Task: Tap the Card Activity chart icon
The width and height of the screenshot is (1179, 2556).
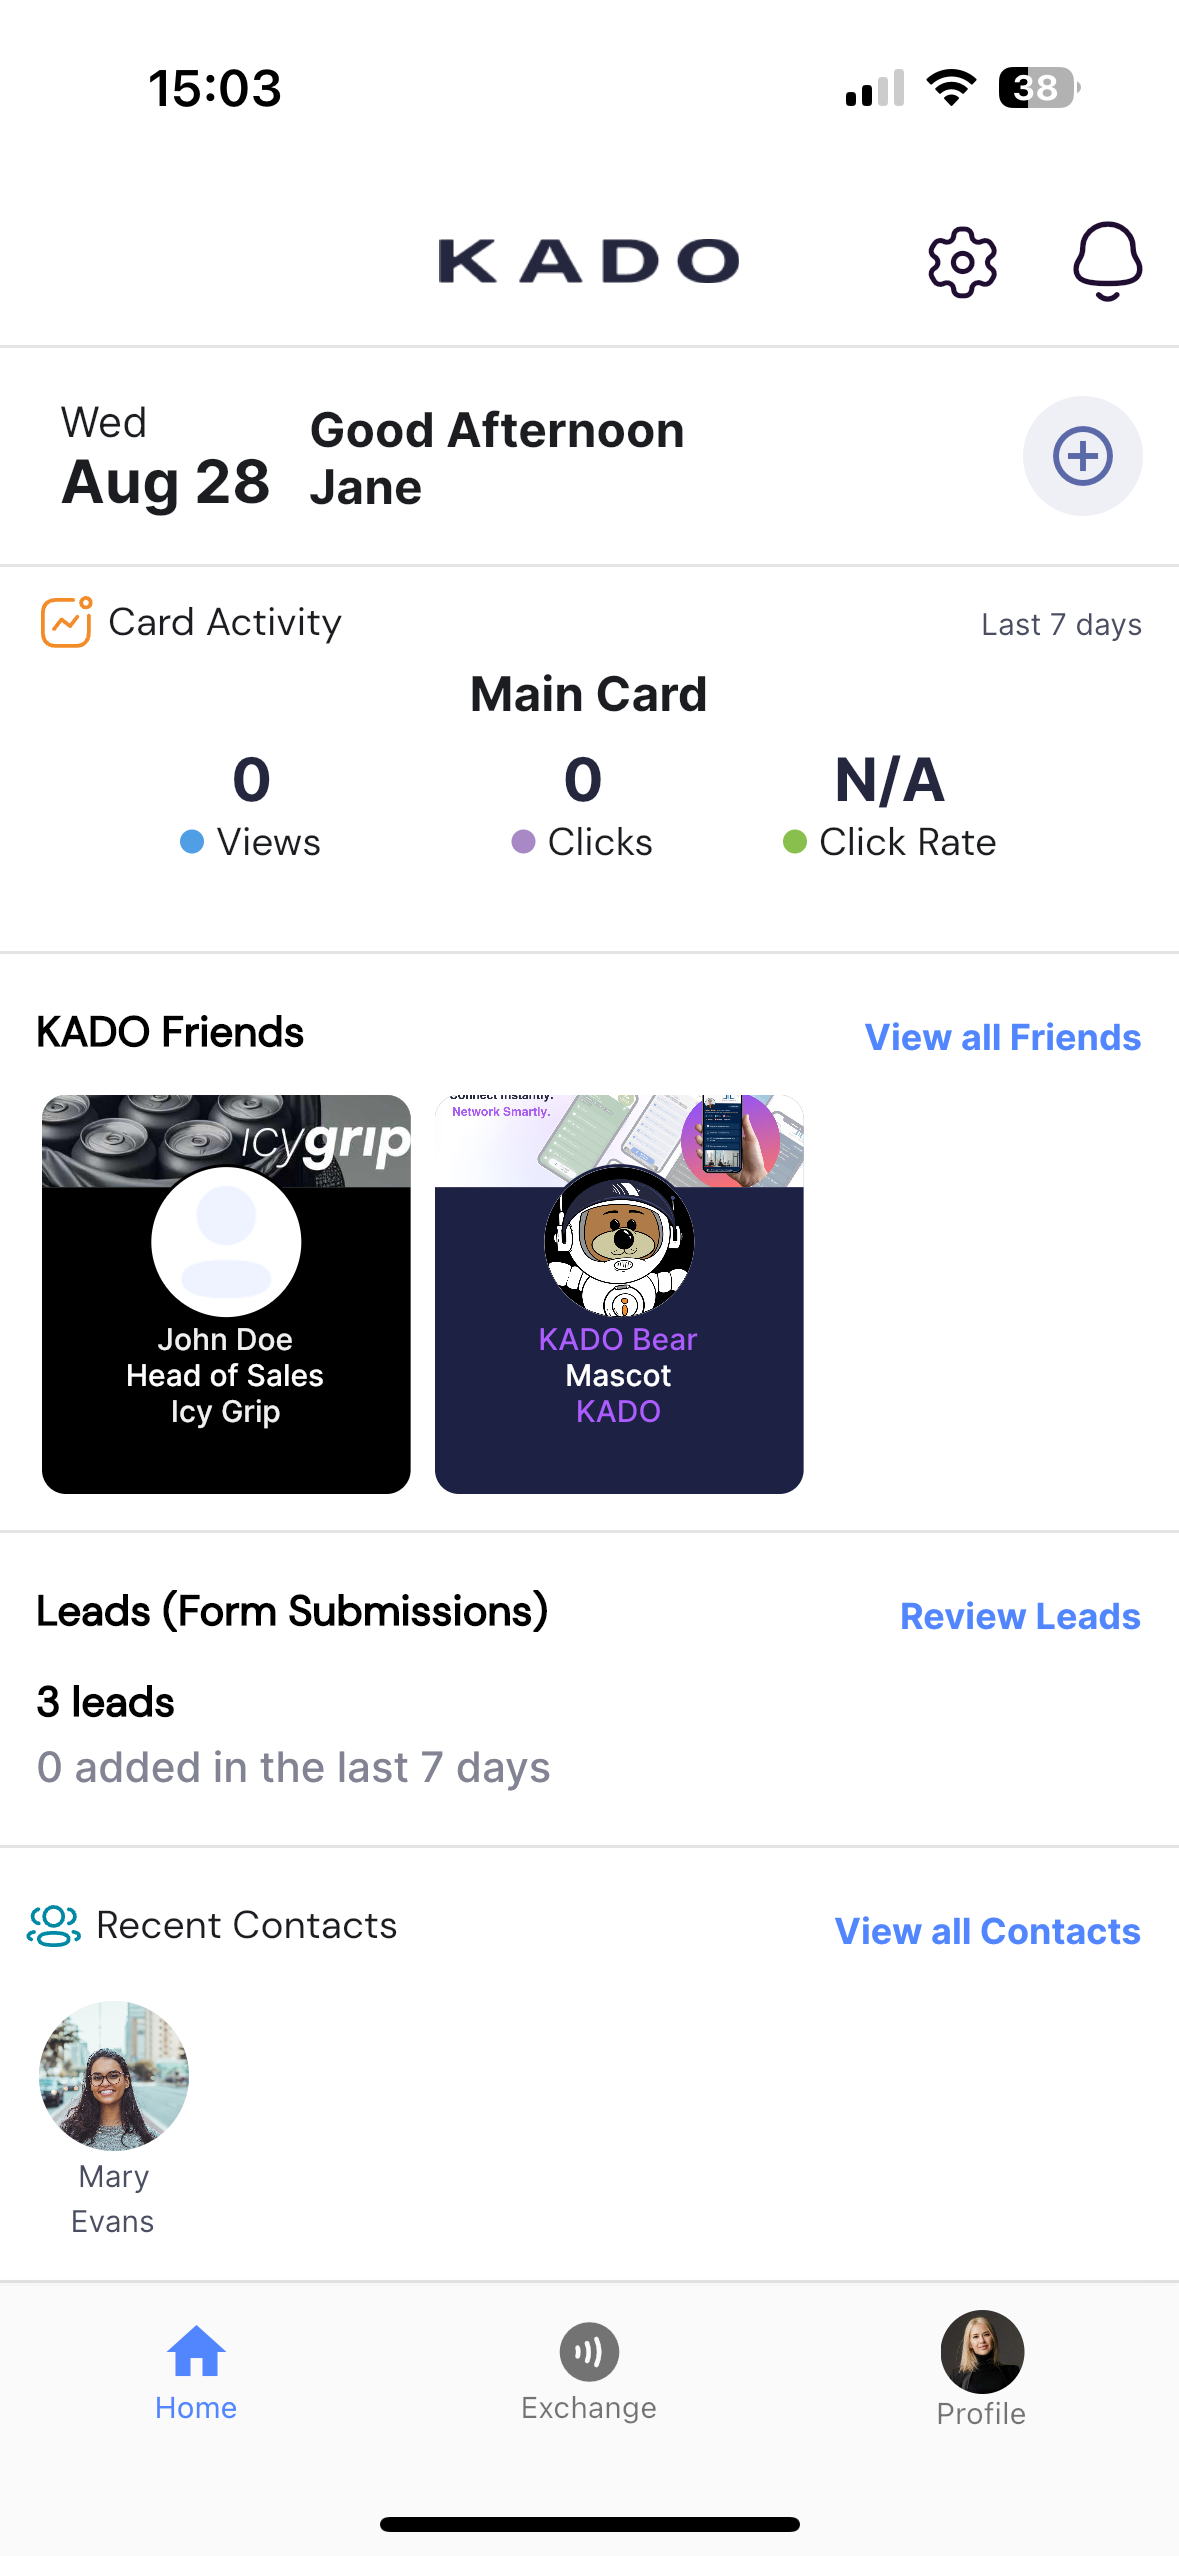Action: point(66,622)
